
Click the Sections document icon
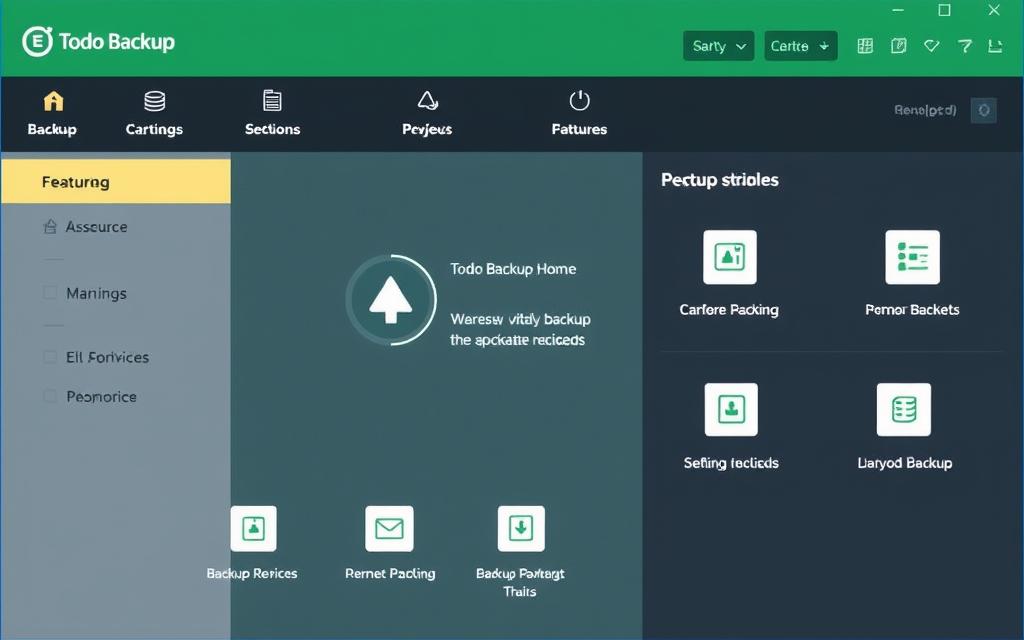[272, 101]
